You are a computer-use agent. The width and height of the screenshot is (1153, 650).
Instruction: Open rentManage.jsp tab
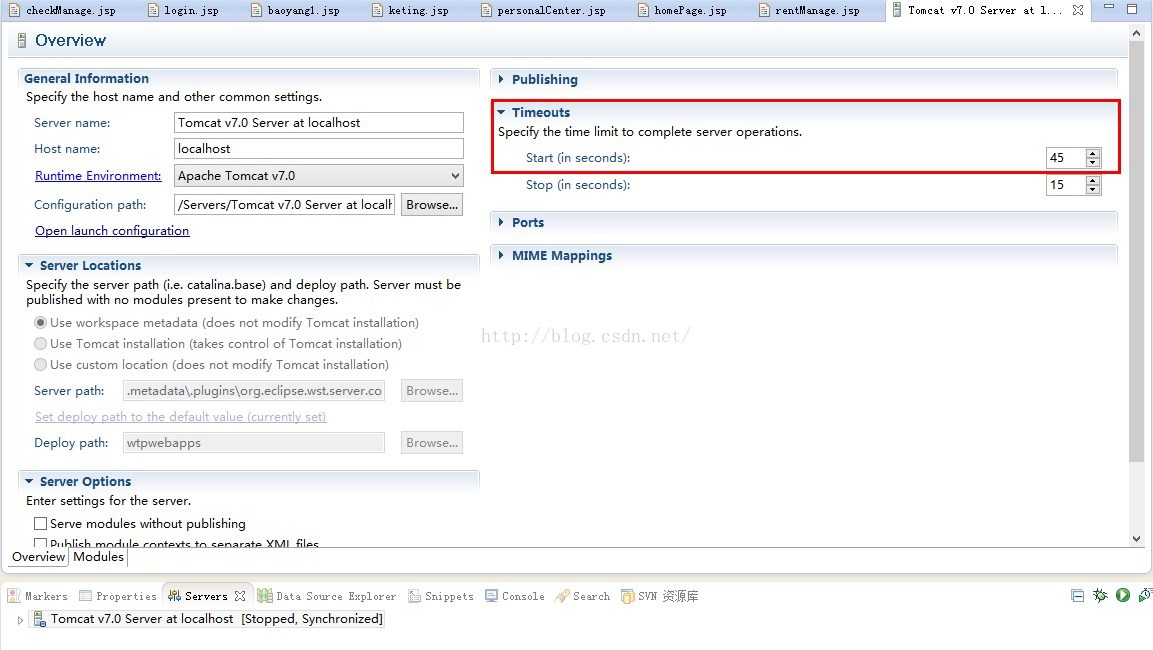(809, 10)
